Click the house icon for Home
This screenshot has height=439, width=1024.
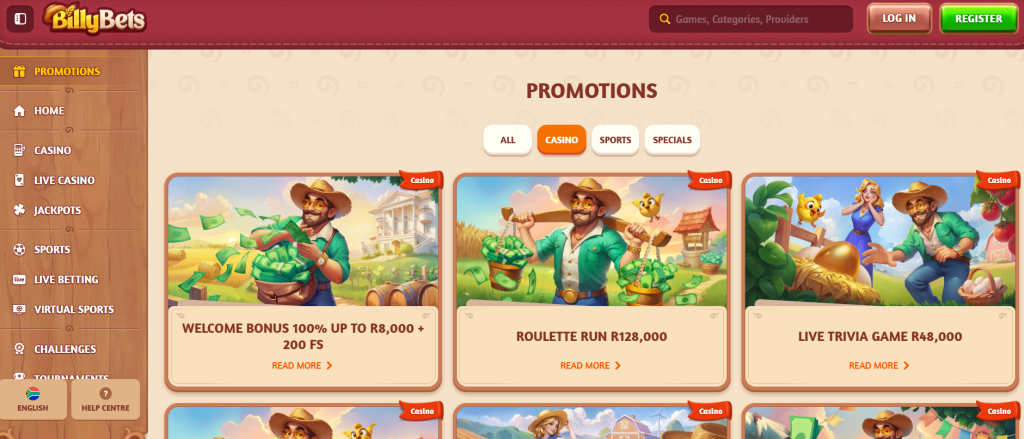19,111
